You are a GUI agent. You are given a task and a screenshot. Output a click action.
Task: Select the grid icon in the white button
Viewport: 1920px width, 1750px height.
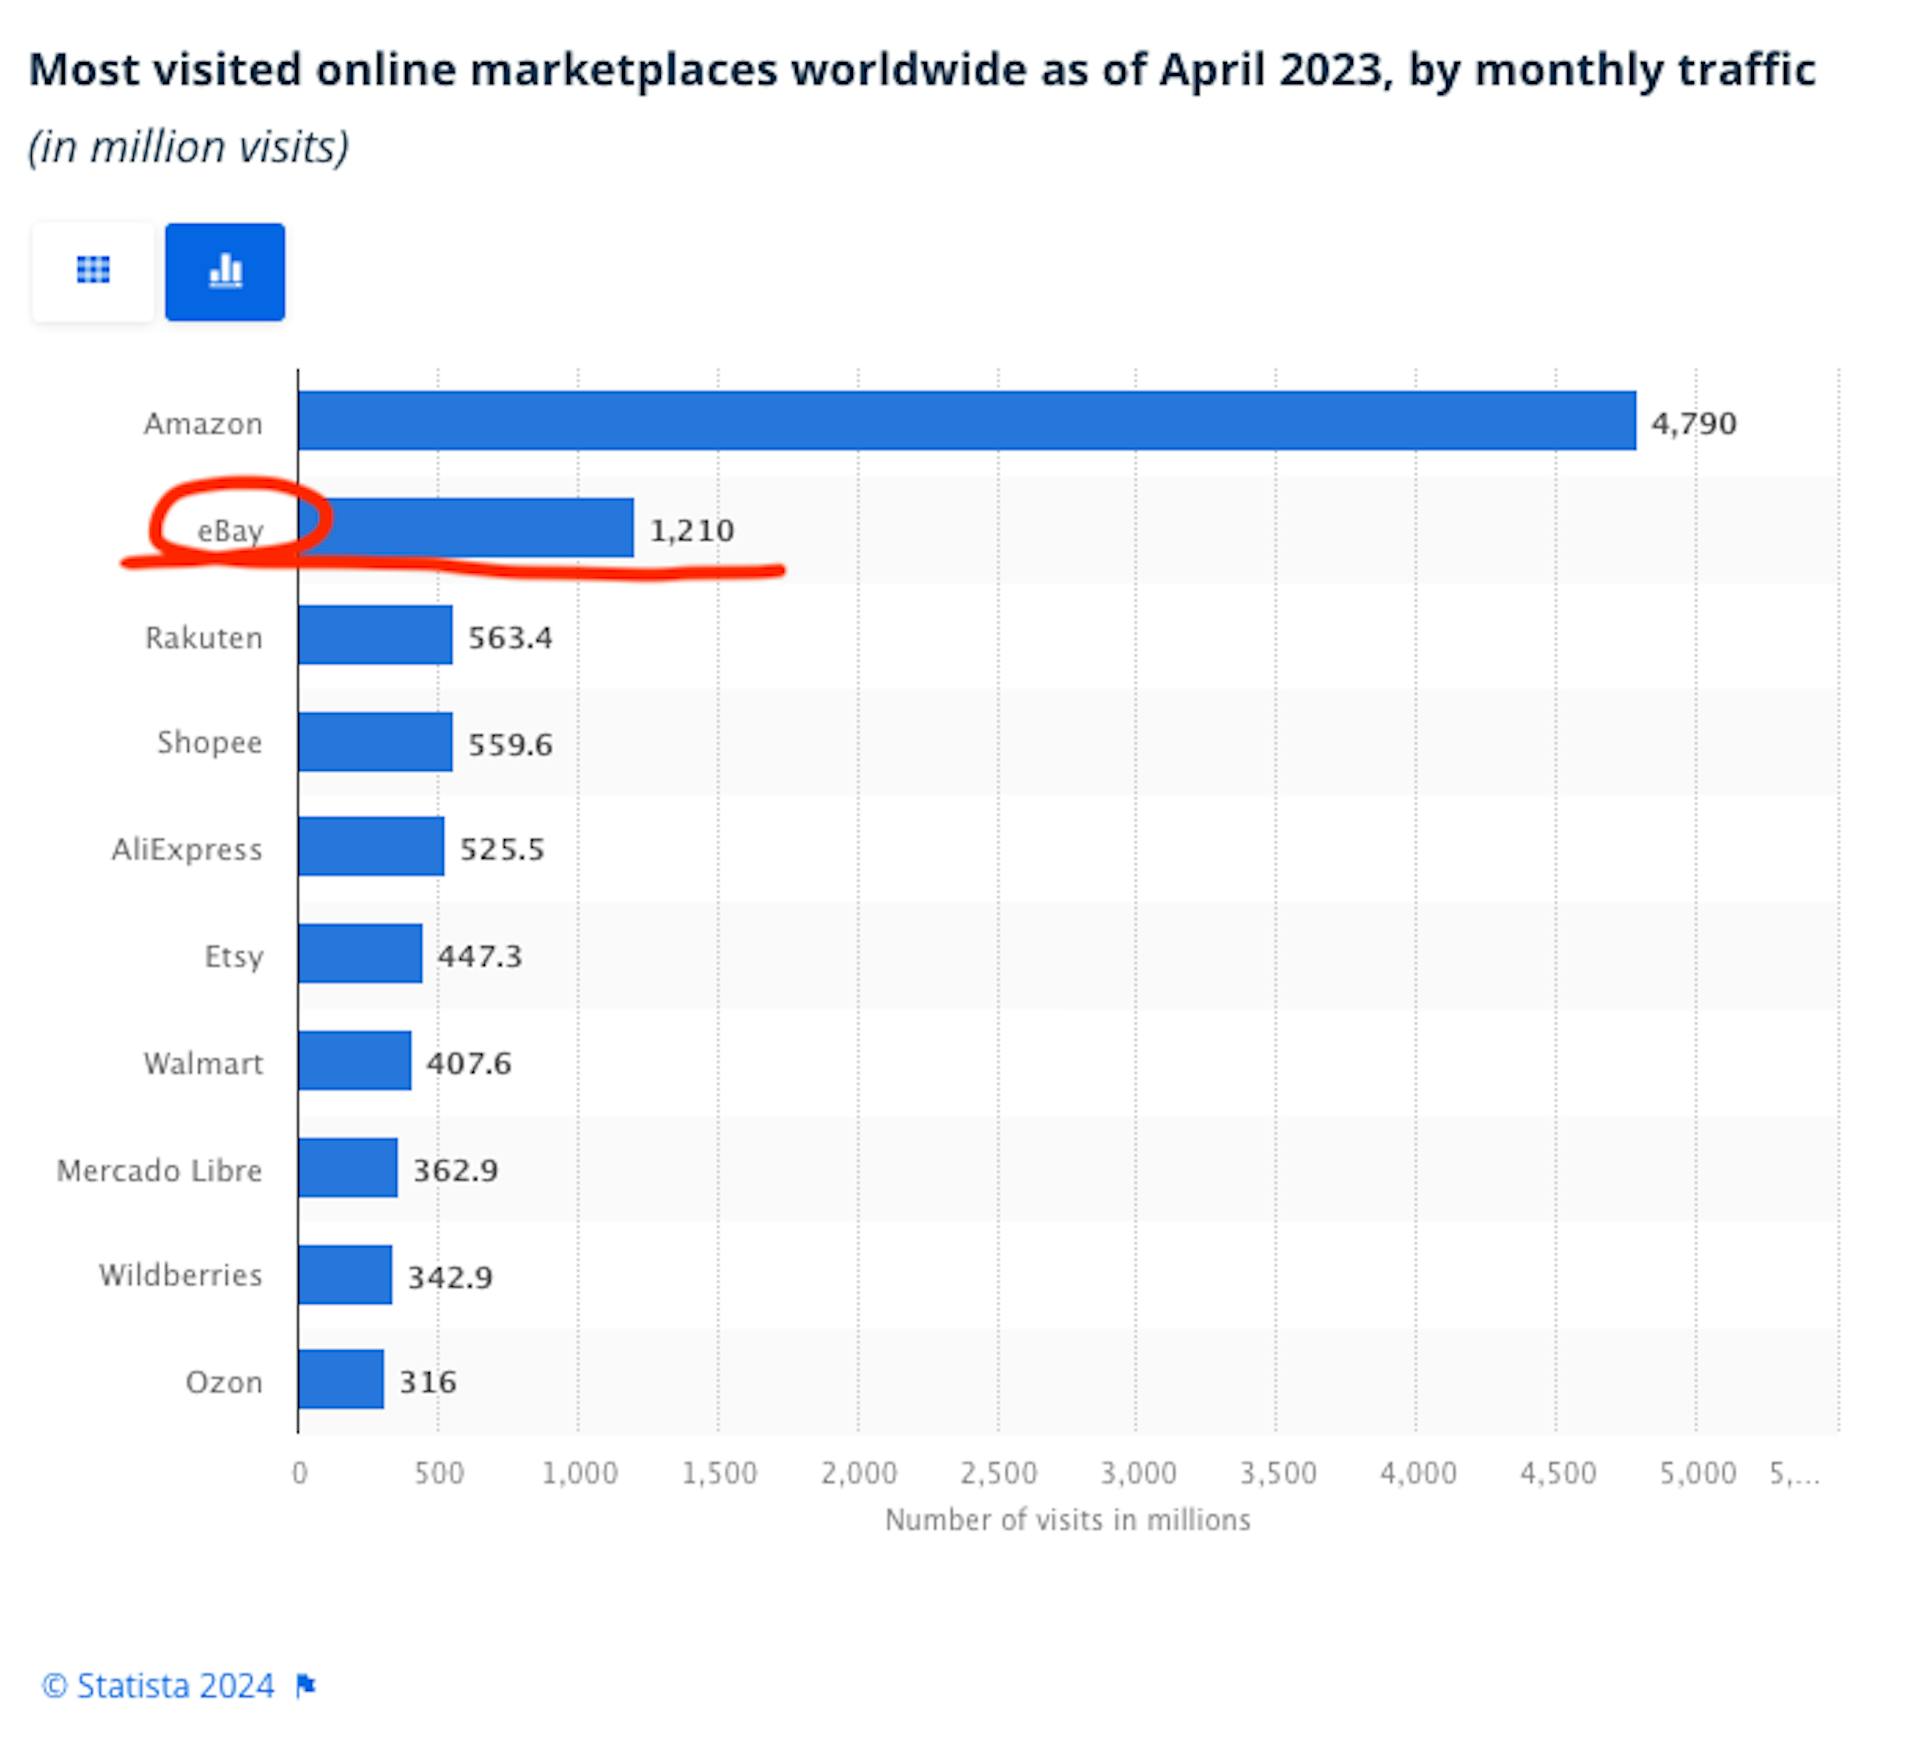pyautogui.click(x=92, y=271)
